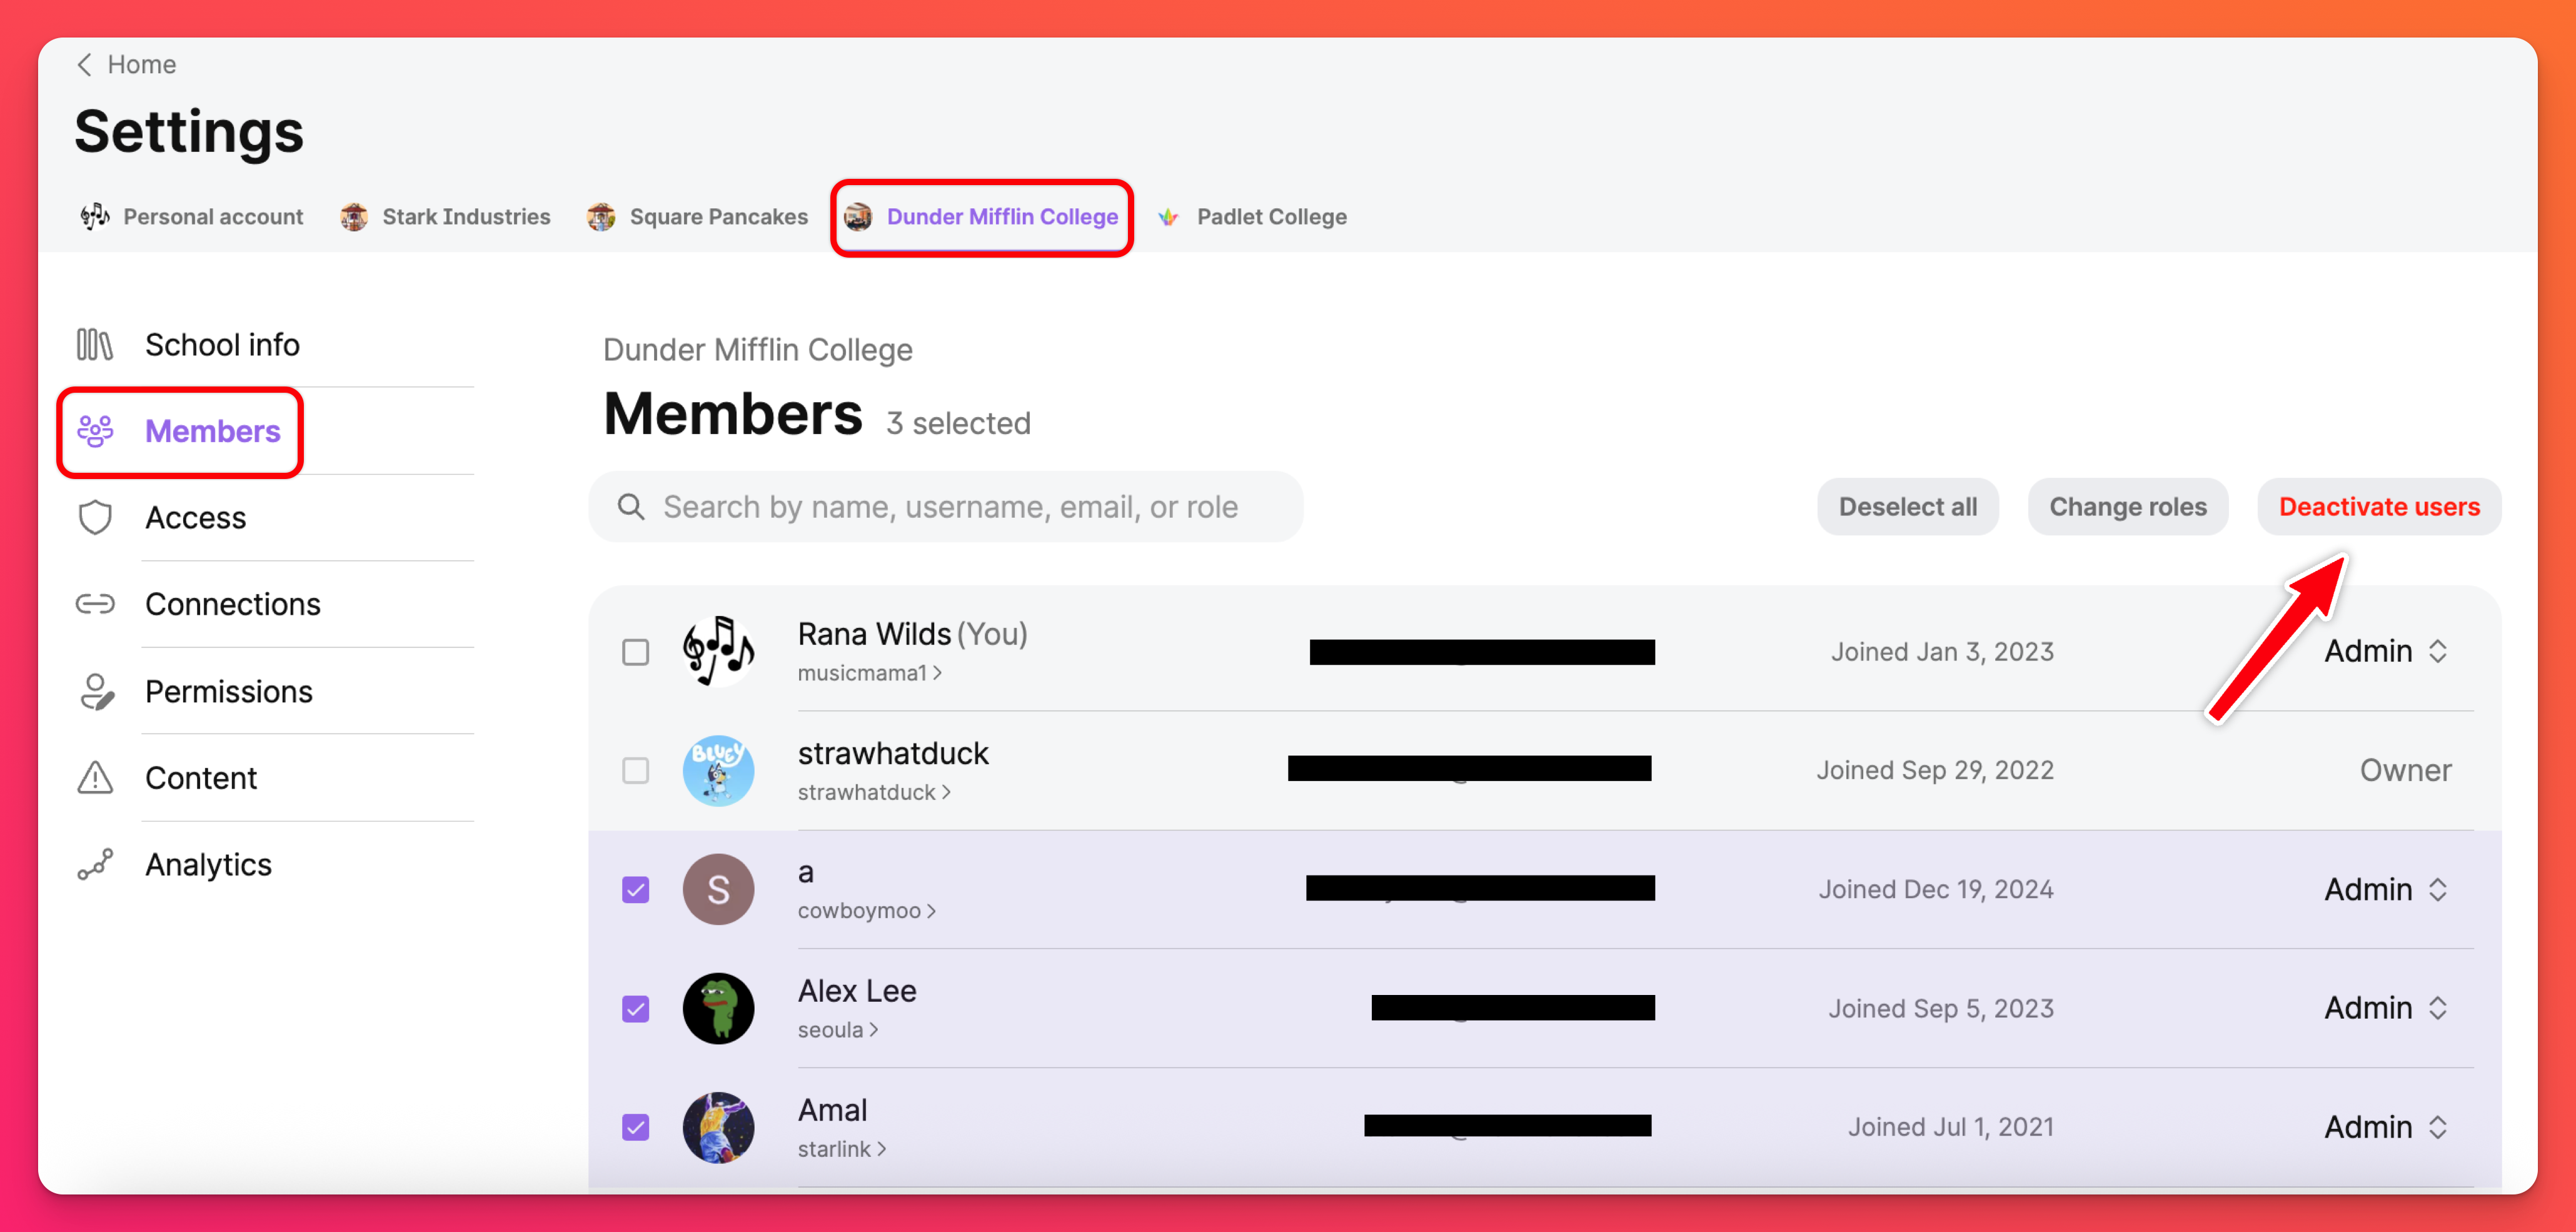This screenshot has width=2576, height=1232.
Task: Uncheck Amal's selection checkbox
Action: point(635,1127)
